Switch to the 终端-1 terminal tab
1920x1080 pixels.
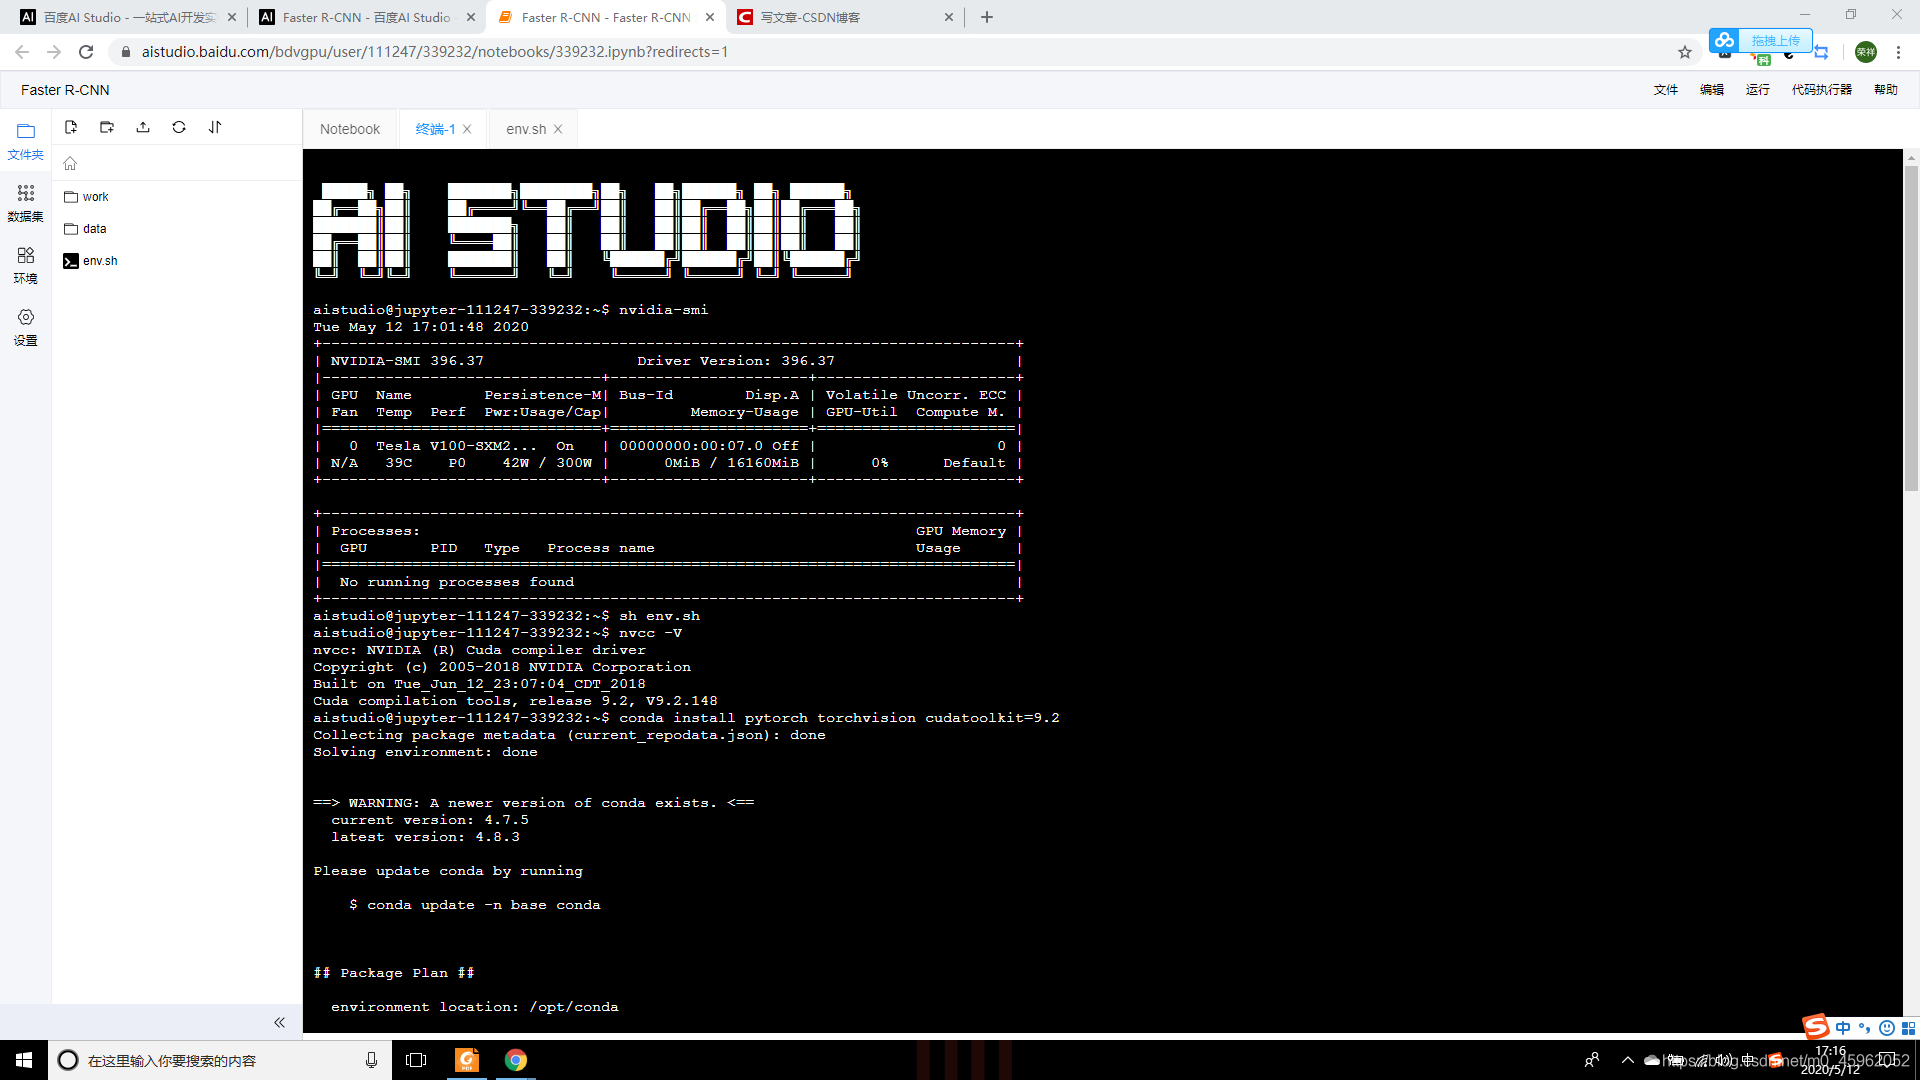point(435,129)
